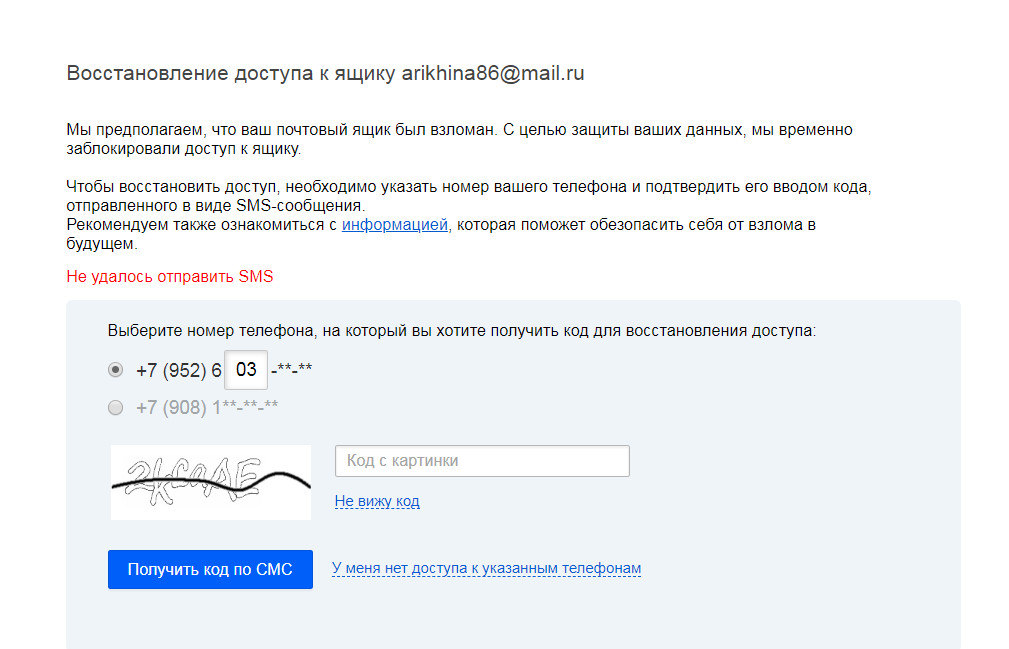
Task: Click the phone digits field containing 03
Action: [246, 370]
